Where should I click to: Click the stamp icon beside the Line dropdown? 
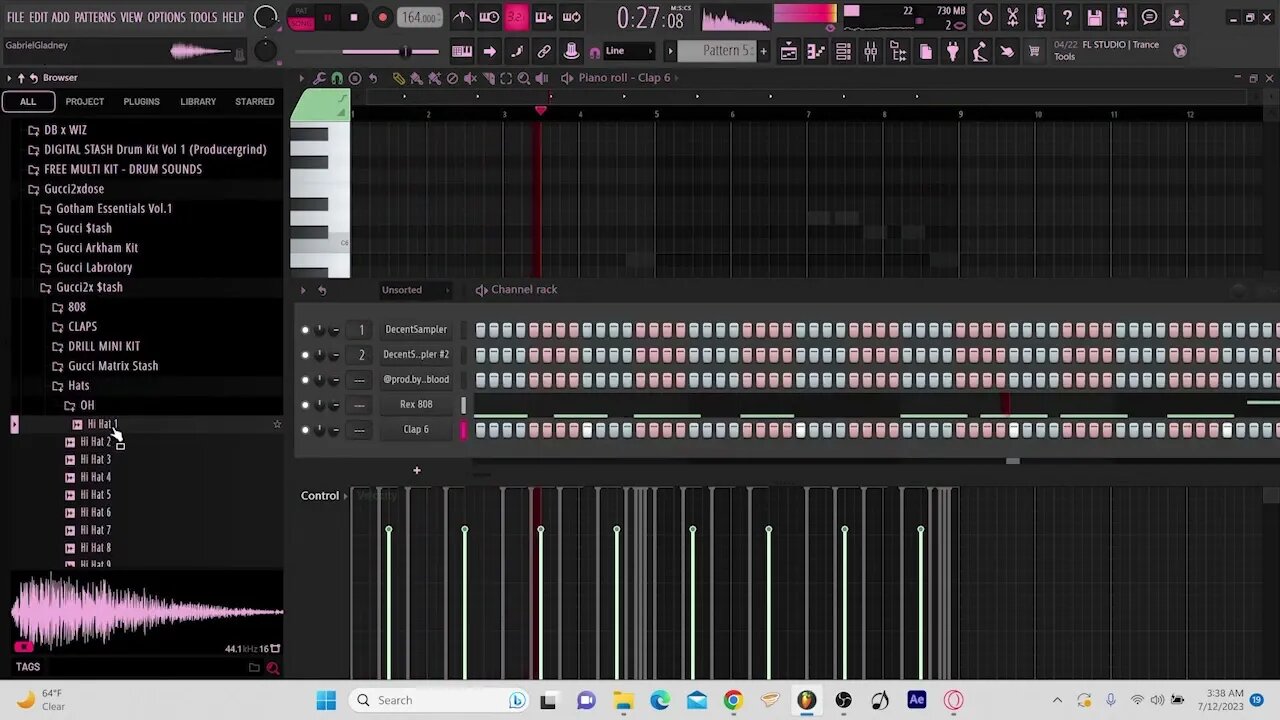[571, 51]
